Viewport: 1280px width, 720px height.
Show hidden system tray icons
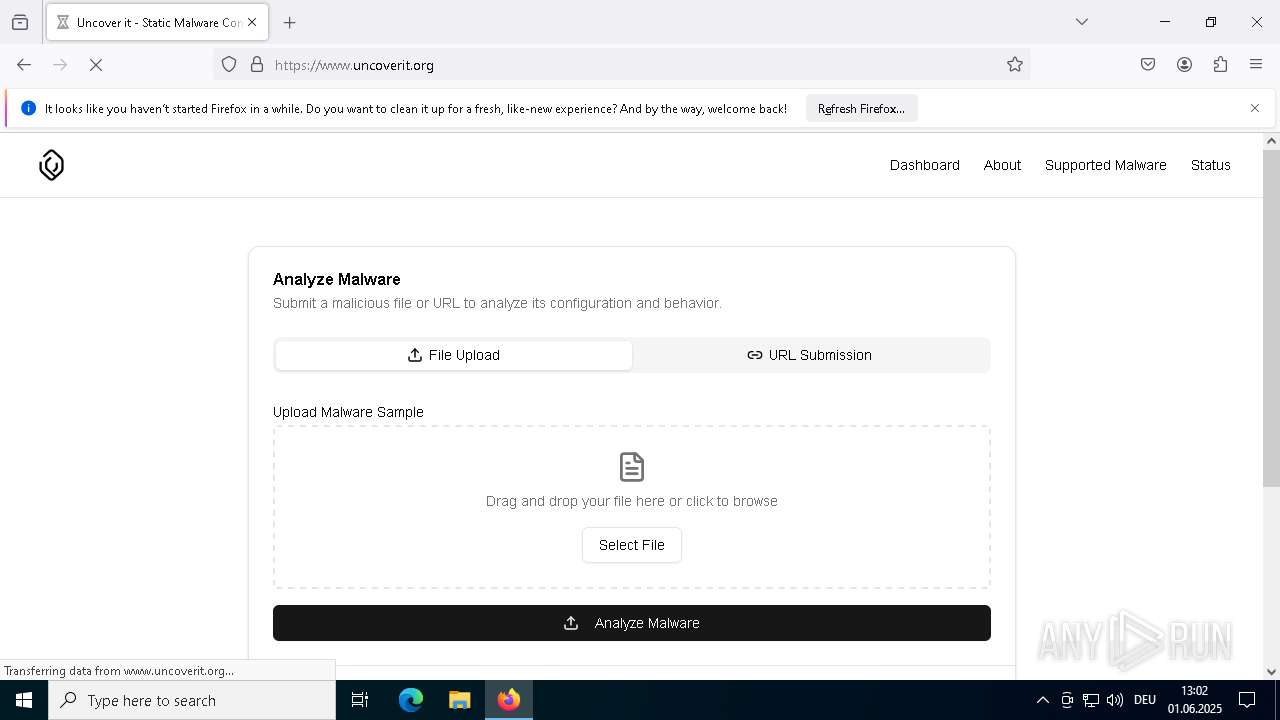pos(1042,700)
